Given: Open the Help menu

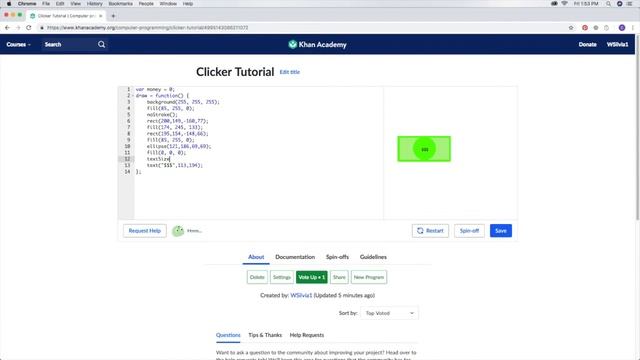Looking at the screenshot, I should [188, 4].
